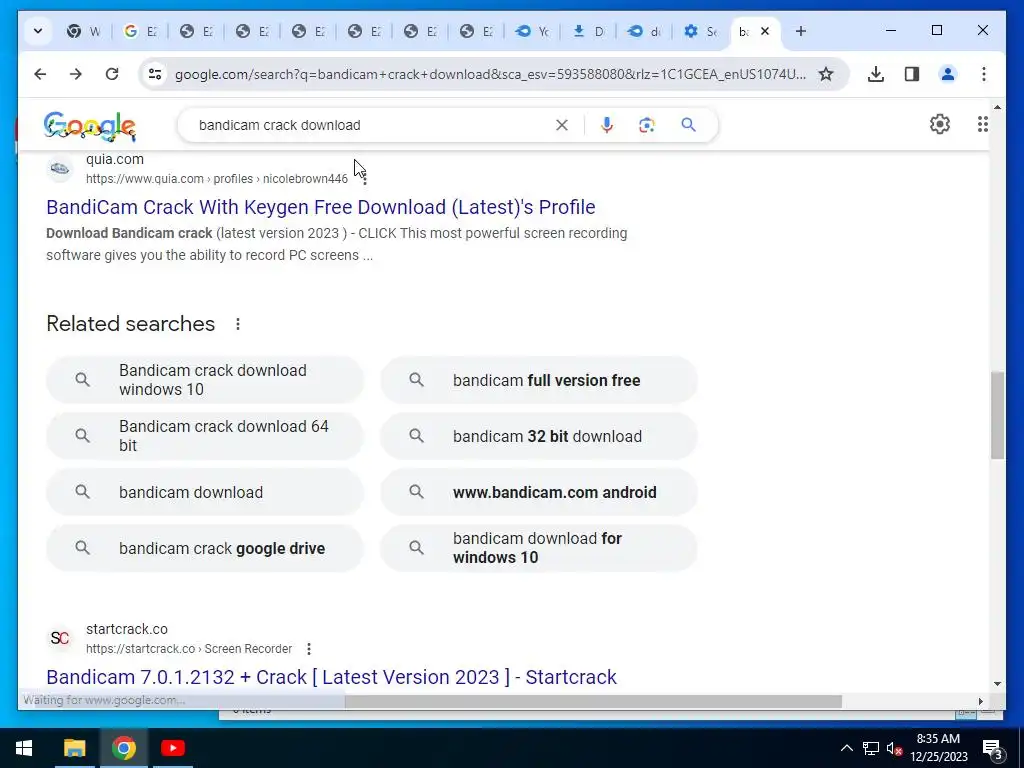Open Bandicam 7.0.1.2132 + Crack Startcrack link
1024x768 pixels.
[x=331, y=677]
